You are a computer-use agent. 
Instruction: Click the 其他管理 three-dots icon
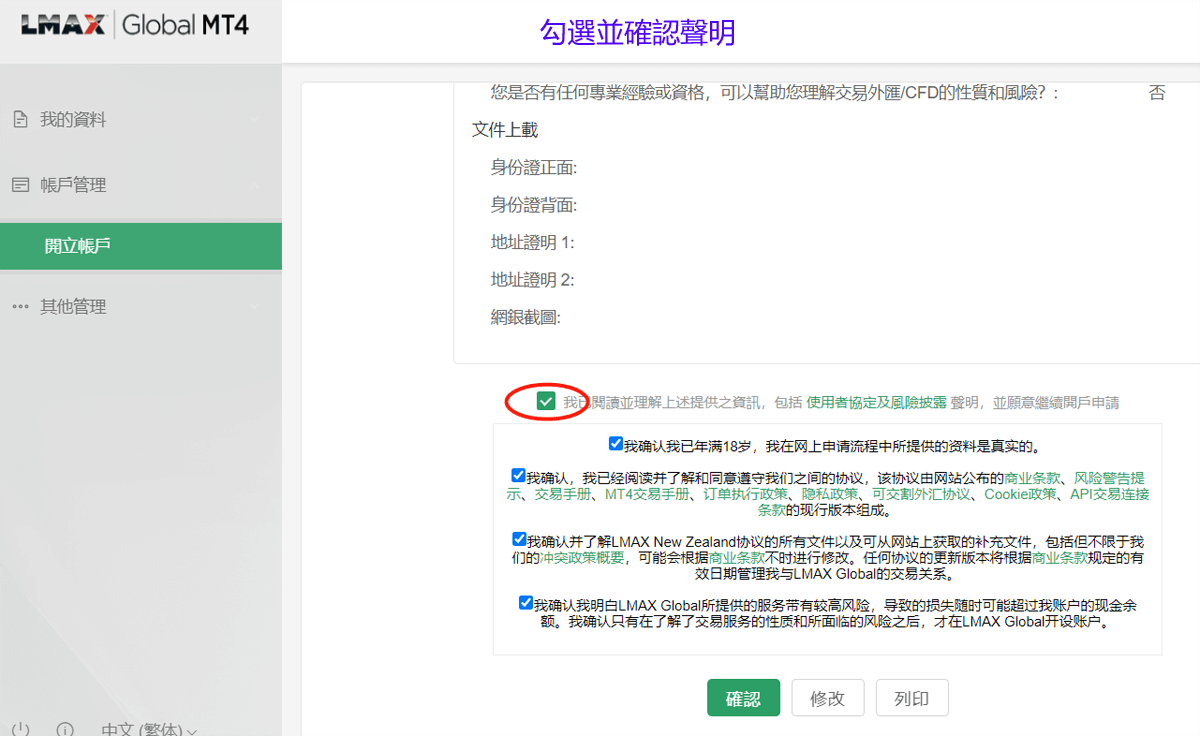(20, 307)
